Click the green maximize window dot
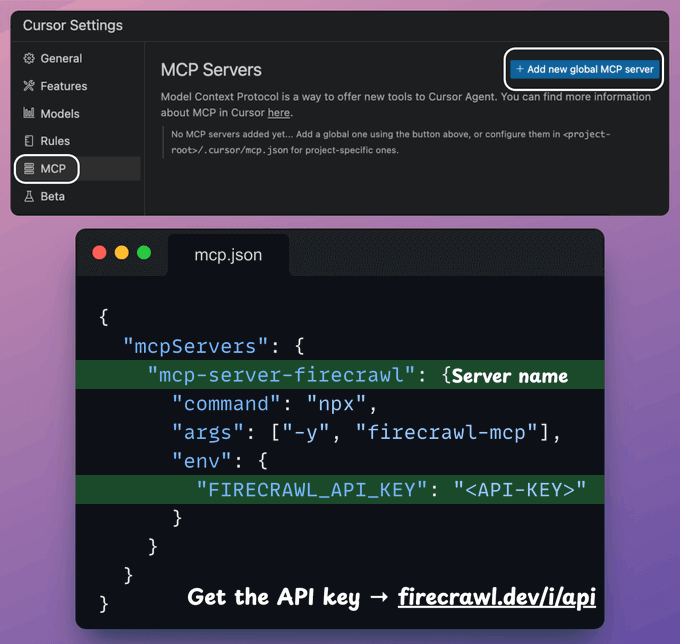 click(144, 253)
